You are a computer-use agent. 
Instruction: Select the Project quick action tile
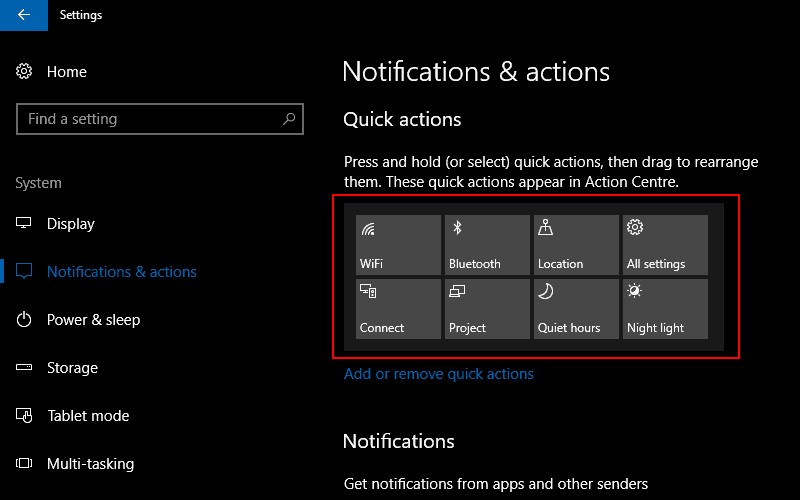coord(487,309)
